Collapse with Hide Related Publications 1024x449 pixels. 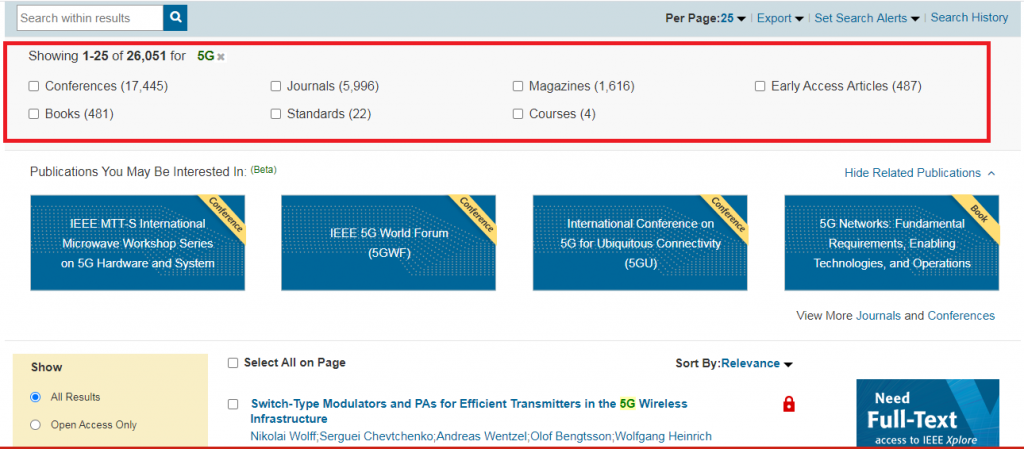point(920,173)
